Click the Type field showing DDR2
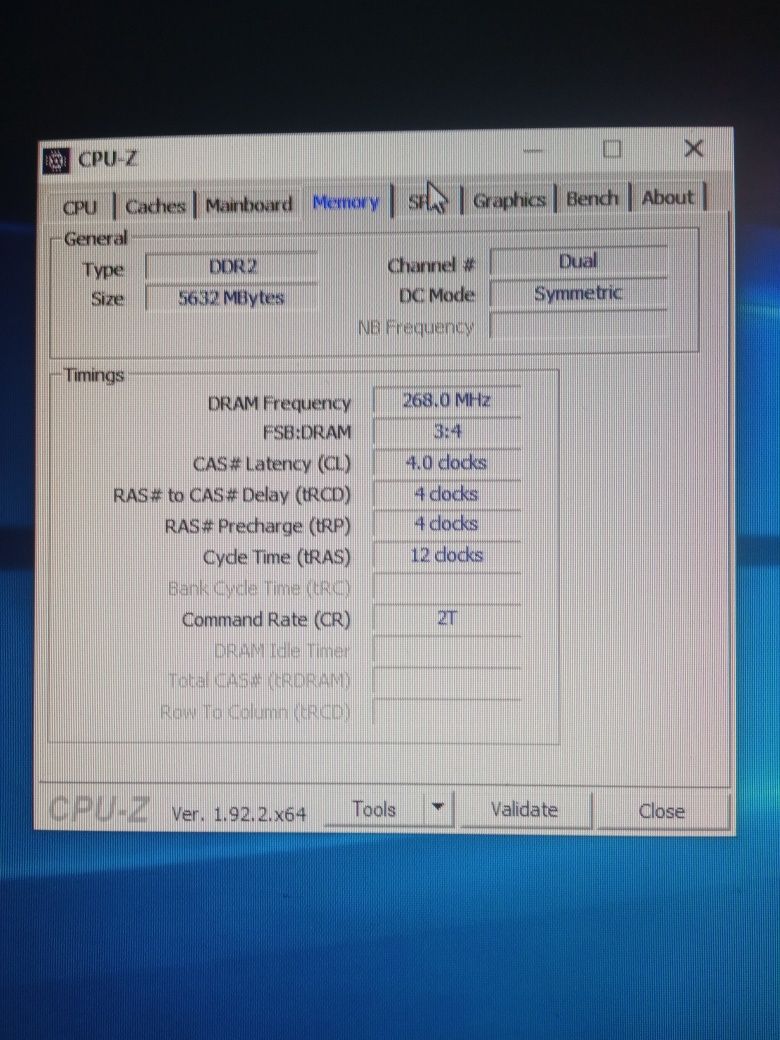This screenshot has width=780, height=1040. coord(231,267)
